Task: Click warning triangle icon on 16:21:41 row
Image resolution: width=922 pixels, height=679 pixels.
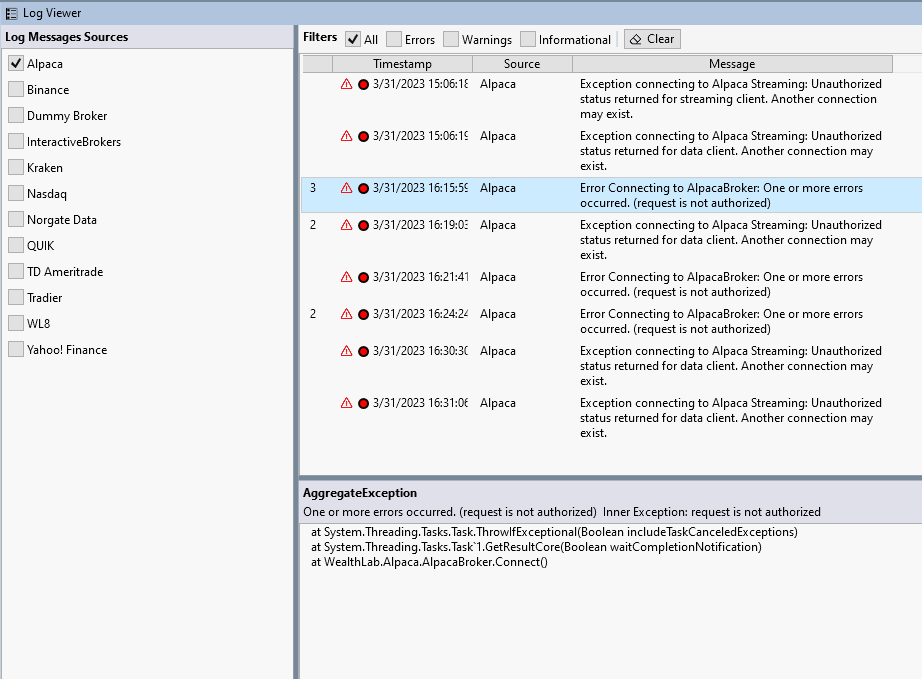Action: click(x=346, y=277)
